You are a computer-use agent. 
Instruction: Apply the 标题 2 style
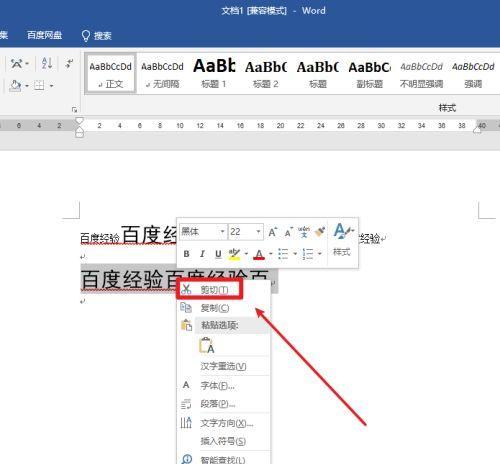click(x=266, y=73)
